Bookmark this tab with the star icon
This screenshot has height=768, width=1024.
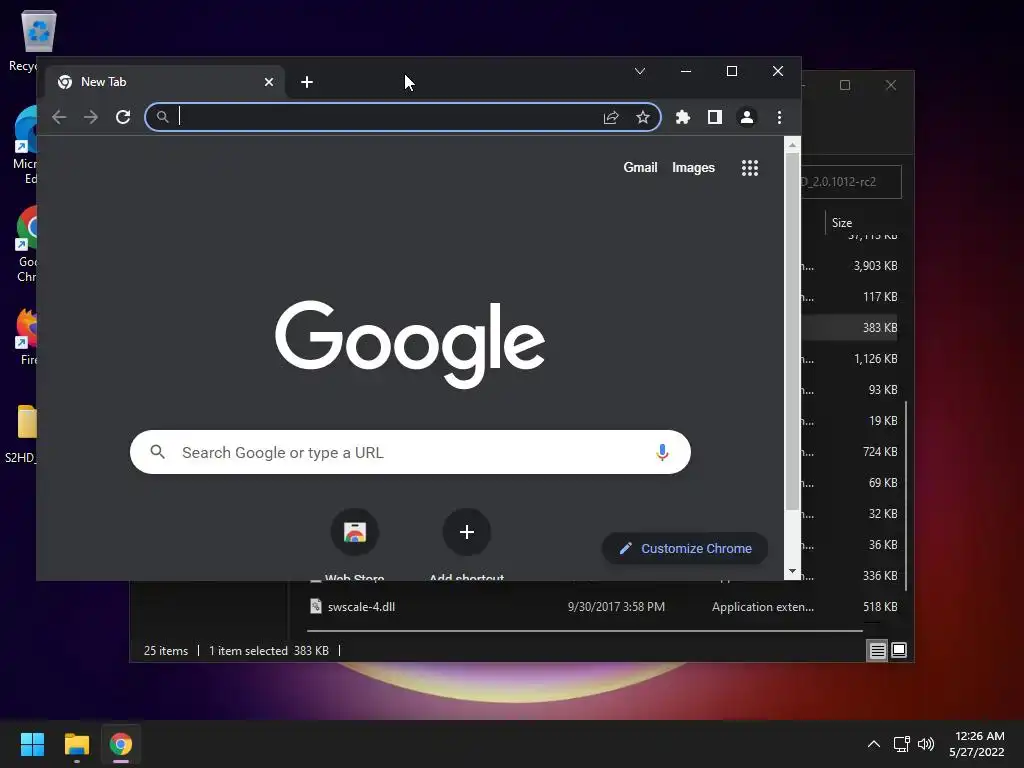[643, 117]
